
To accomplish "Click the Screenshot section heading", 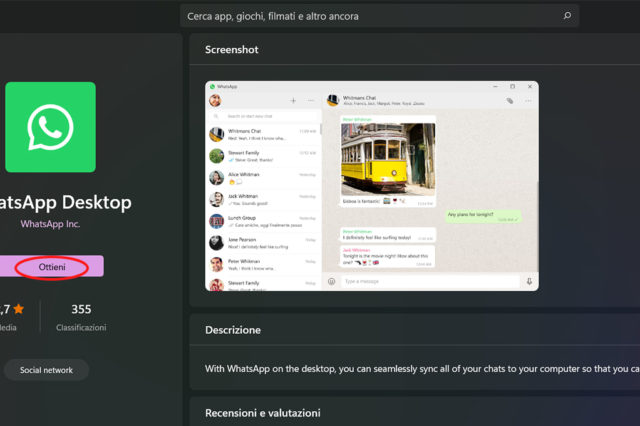I will pyautogui.click(x=231, y=50).
